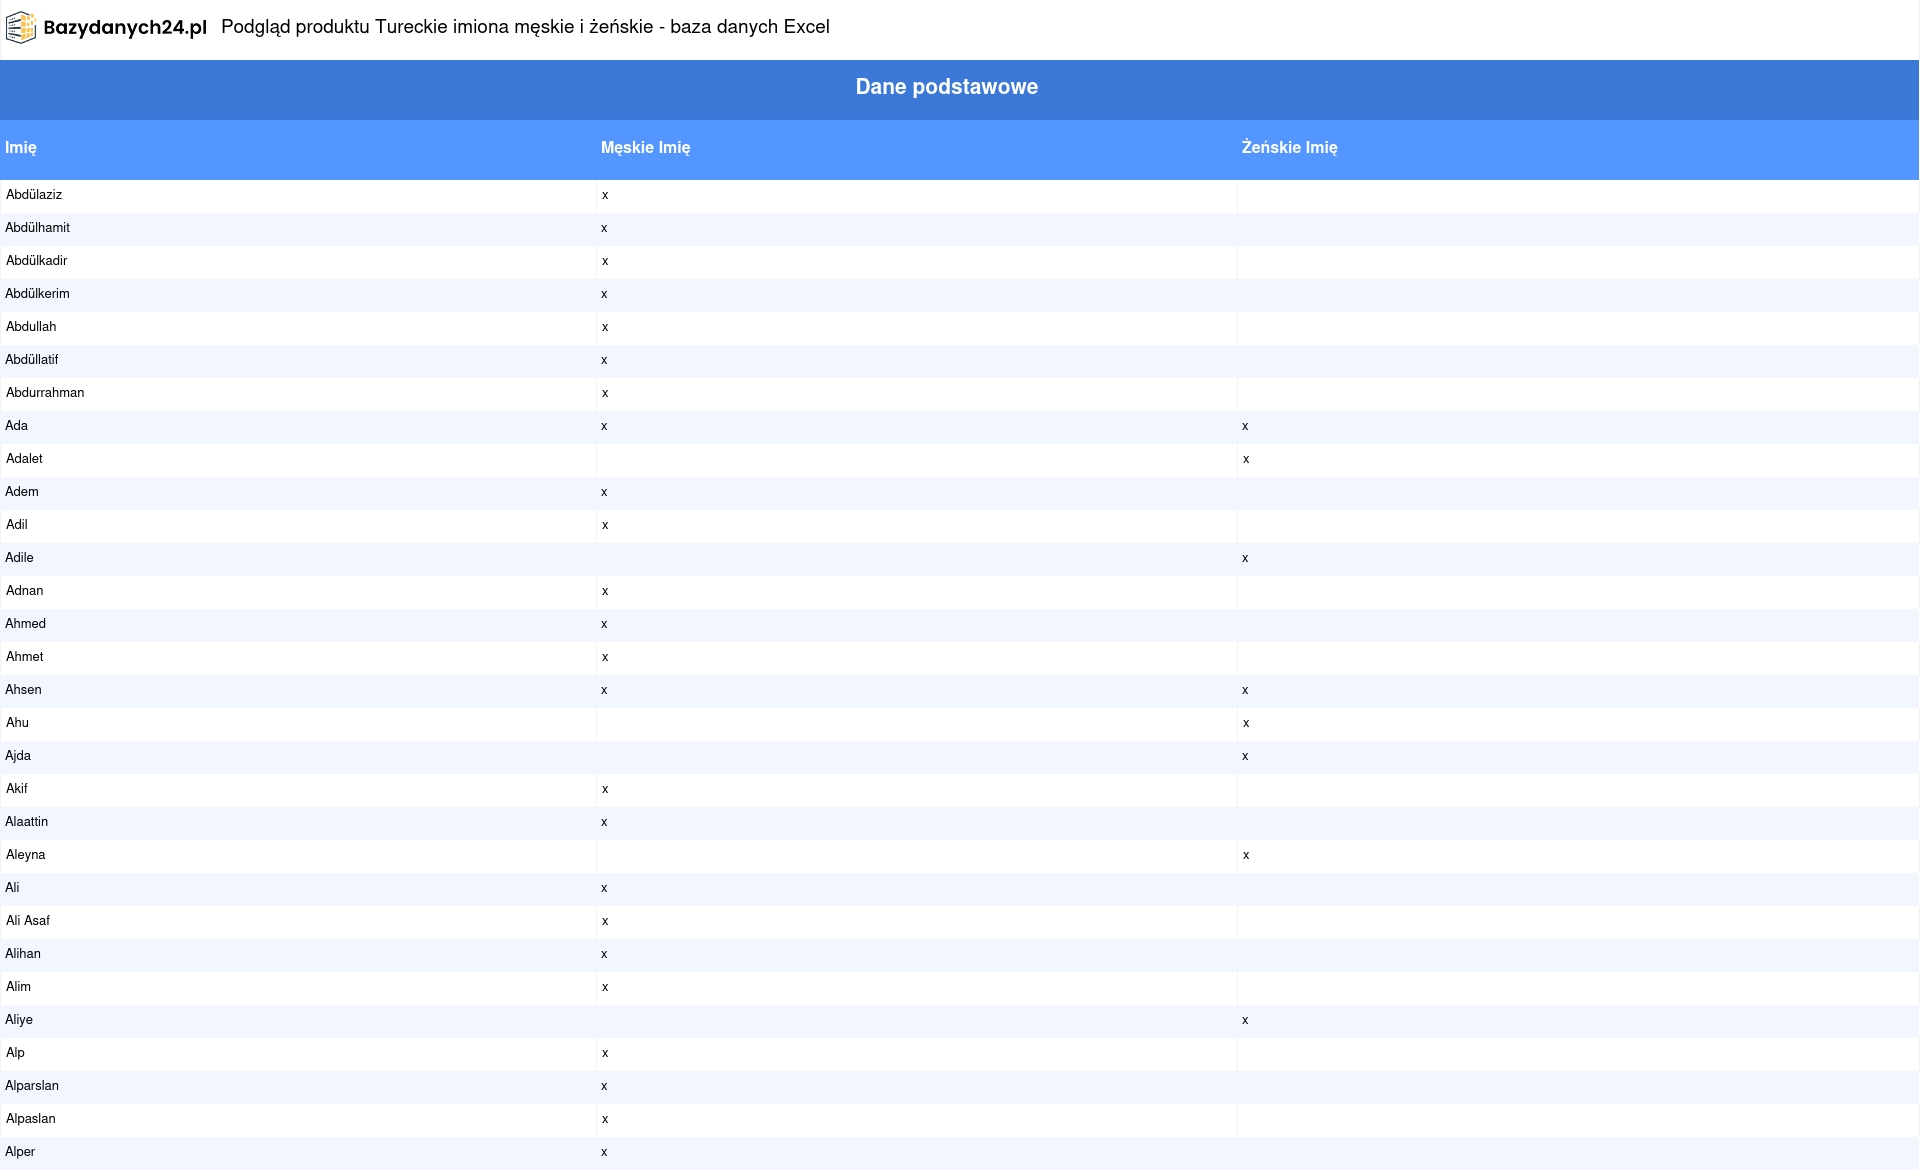The height and width of the screenshot is (1170, 1920).
Task: Click the Dane podstawowe section header
Action: coord(946,87)
